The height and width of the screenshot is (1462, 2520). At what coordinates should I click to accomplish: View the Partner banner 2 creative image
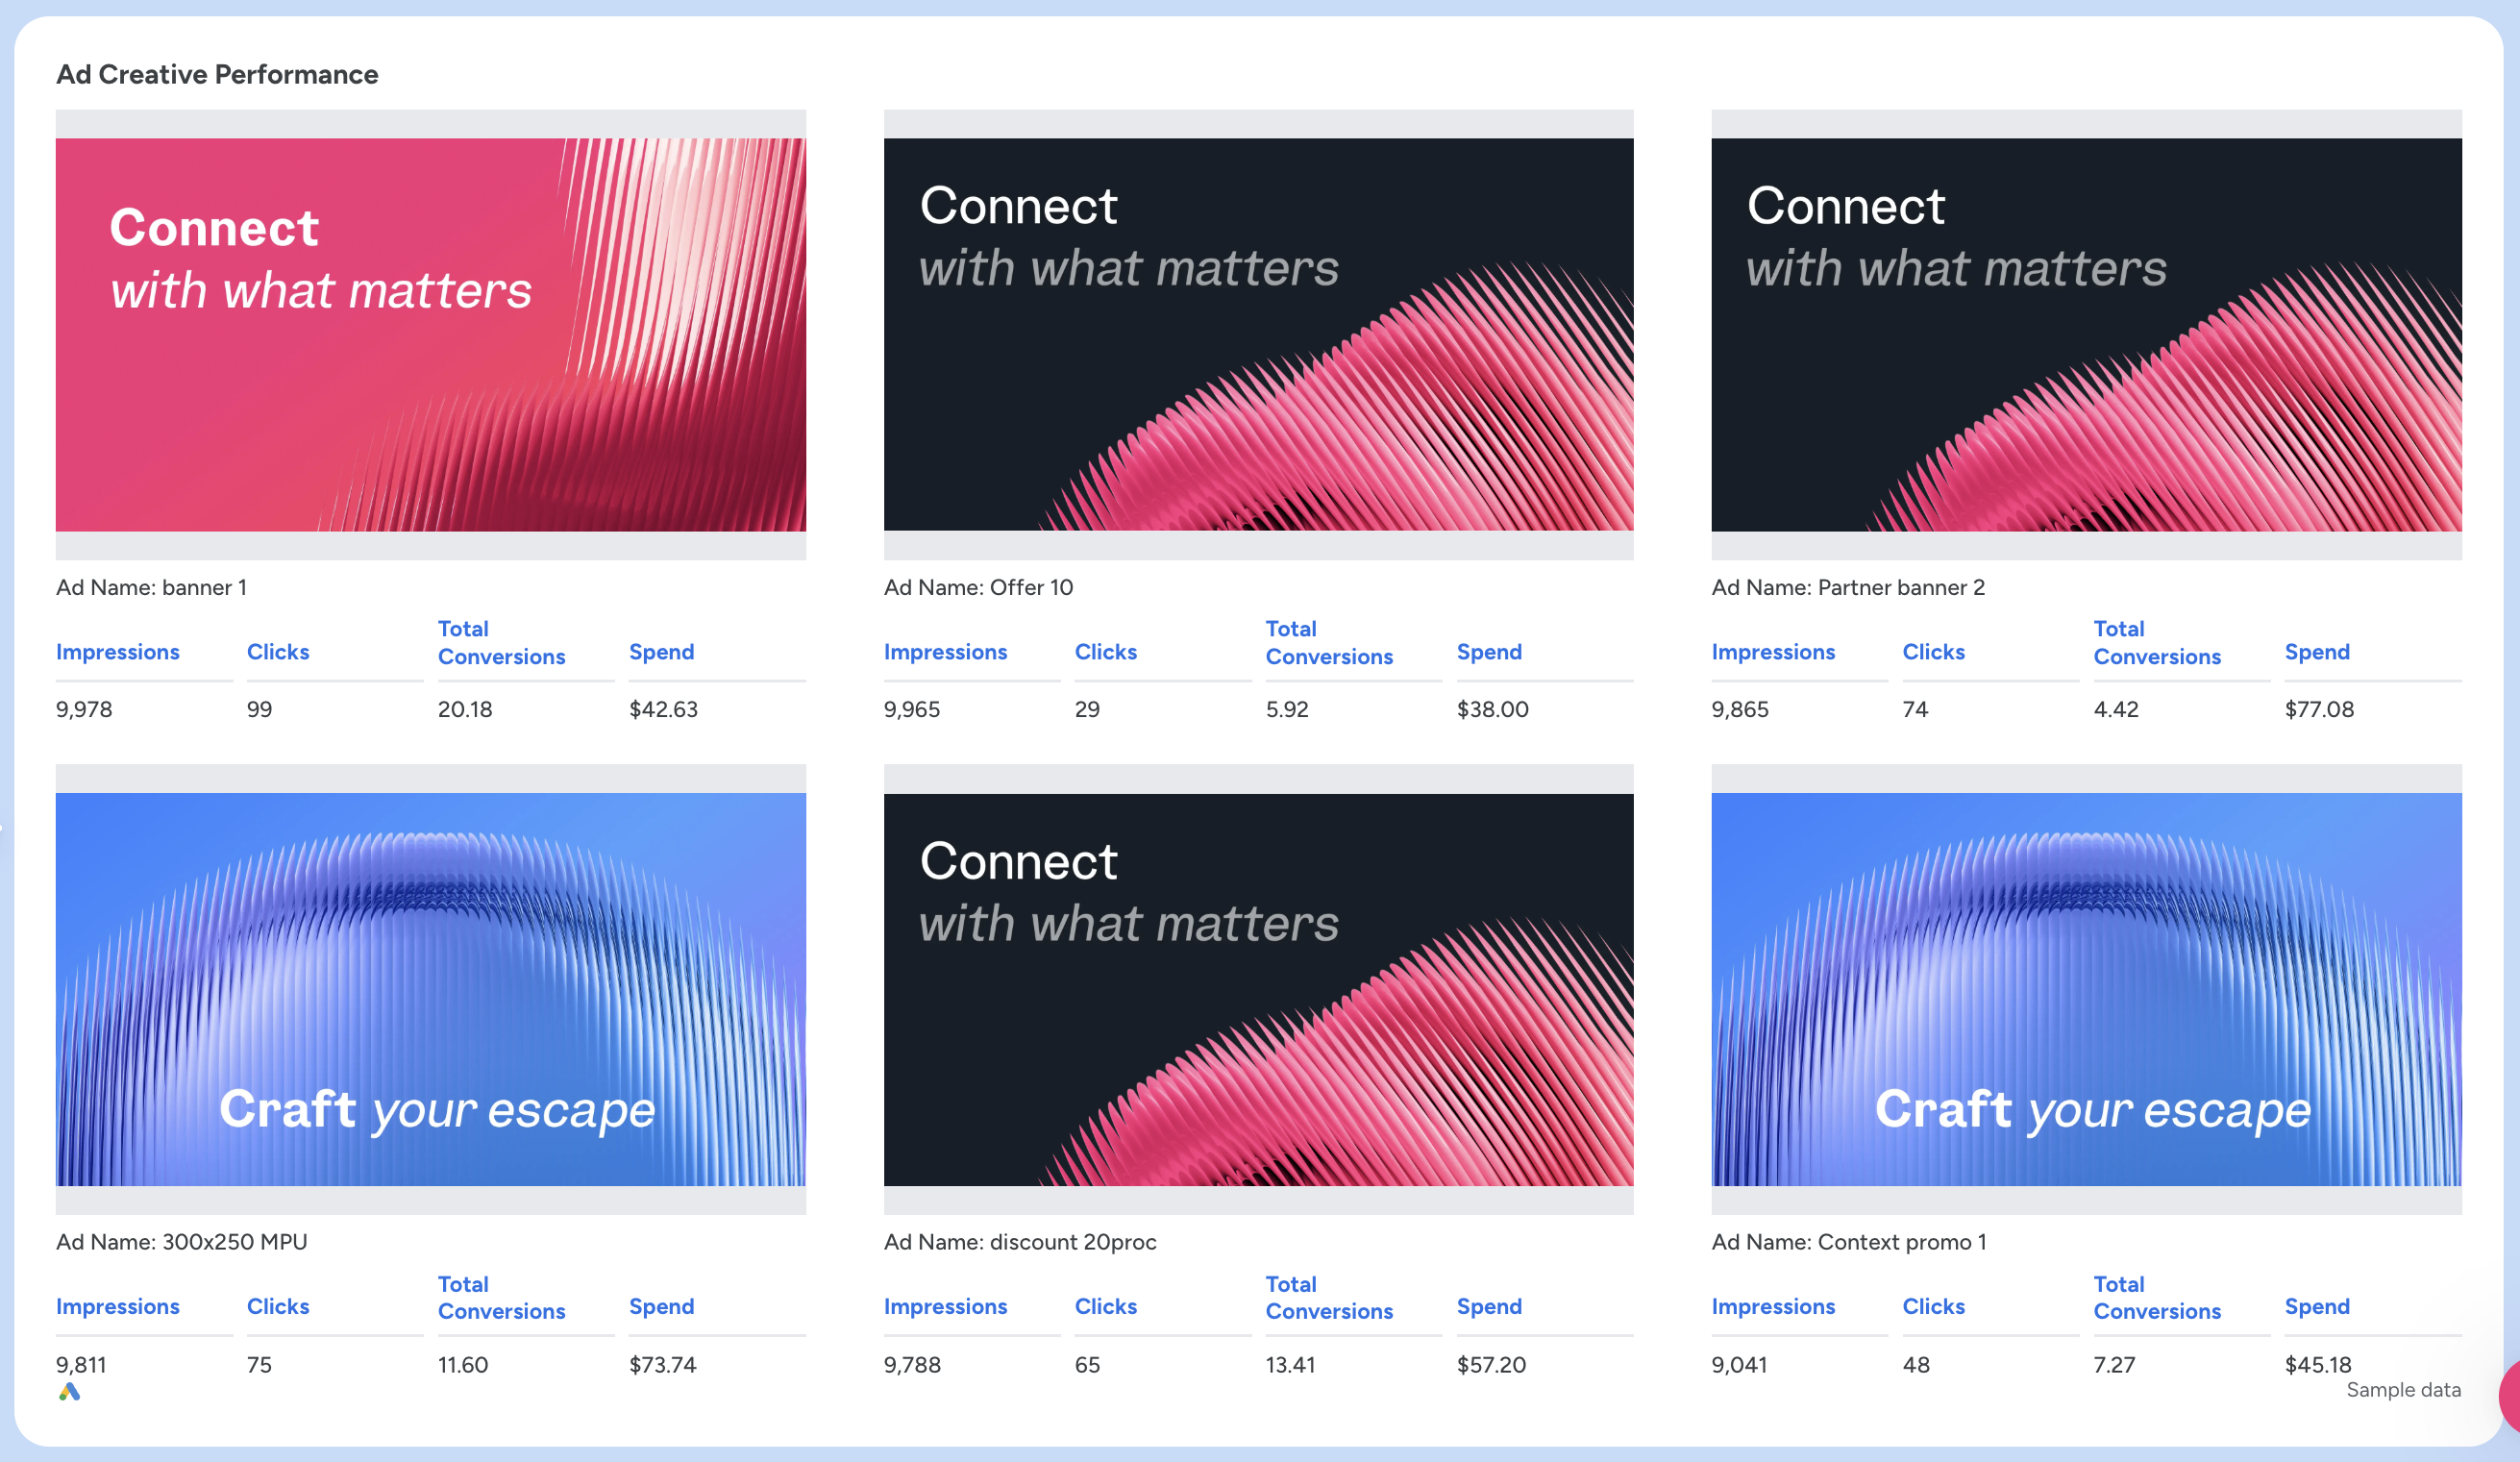pyautogui.click(x=2086, y=335)
